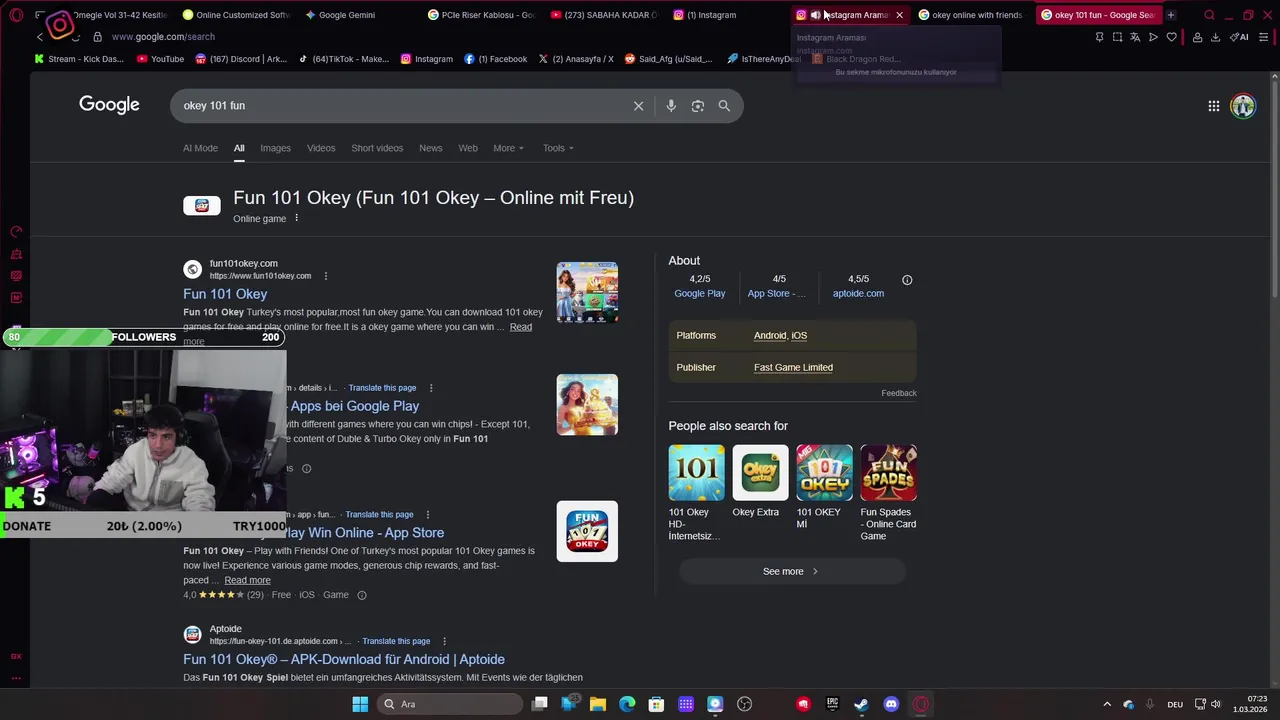
Task: Click the Android platform link
Action: click(770, 335)
